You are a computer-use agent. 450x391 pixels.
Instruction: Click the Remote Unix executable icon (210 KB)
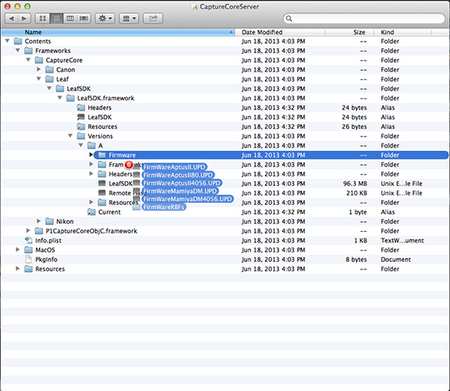point(102,193)
